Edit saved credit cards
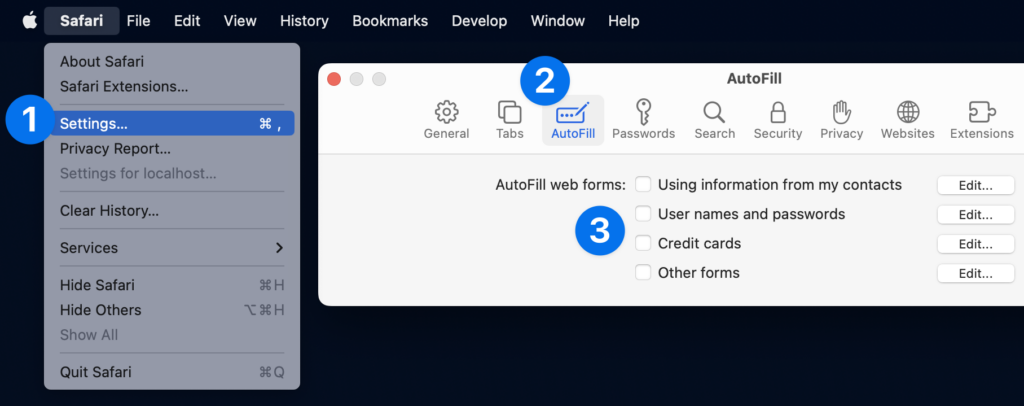 pos(976,244)
